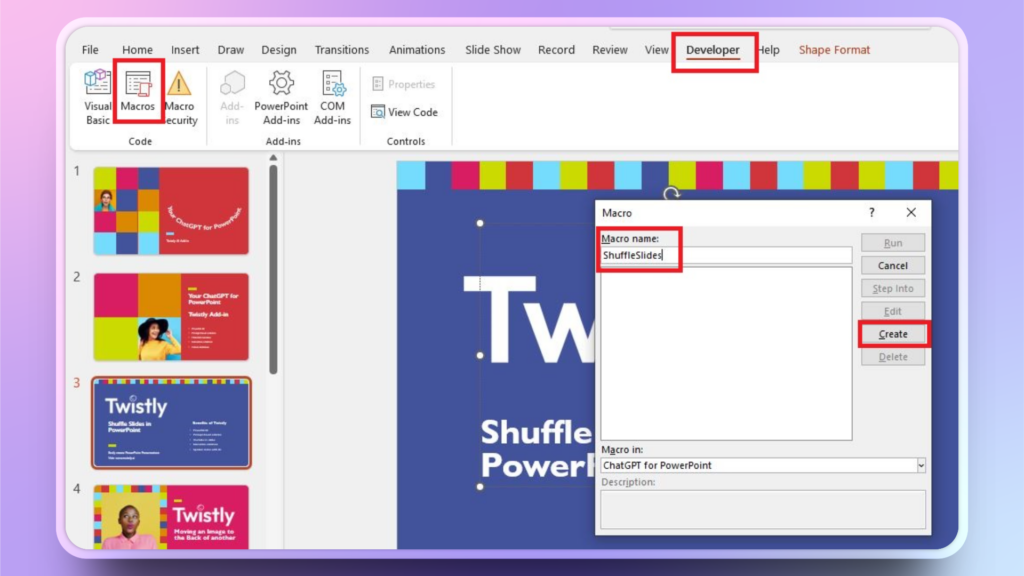Click the Macro dialog help question mark
Viewport: 1024px width, 576px height.
(871, 213)
